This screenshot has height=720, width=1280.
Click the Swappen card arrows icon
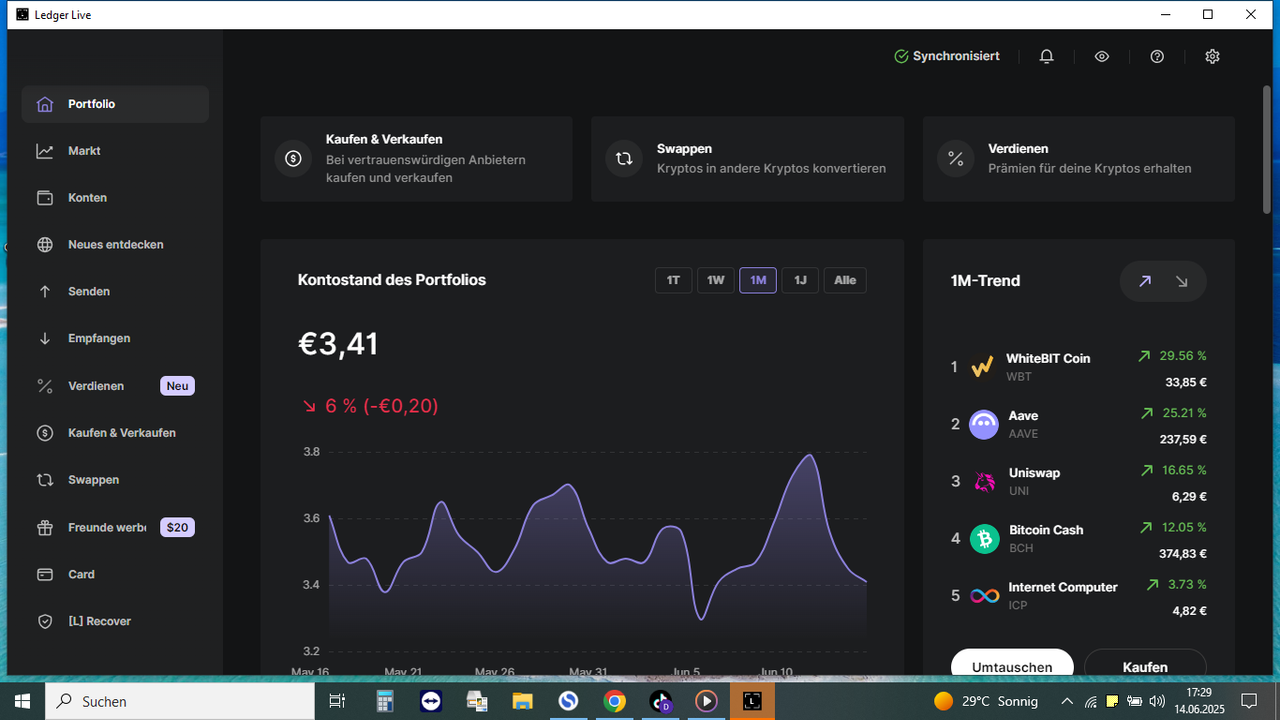tap(624, 158)
